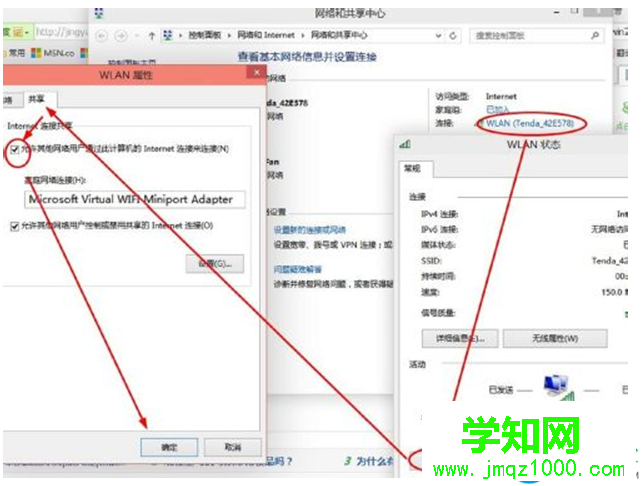
Task: Click the forward arrow in Network Center
Action: point(121,36)
